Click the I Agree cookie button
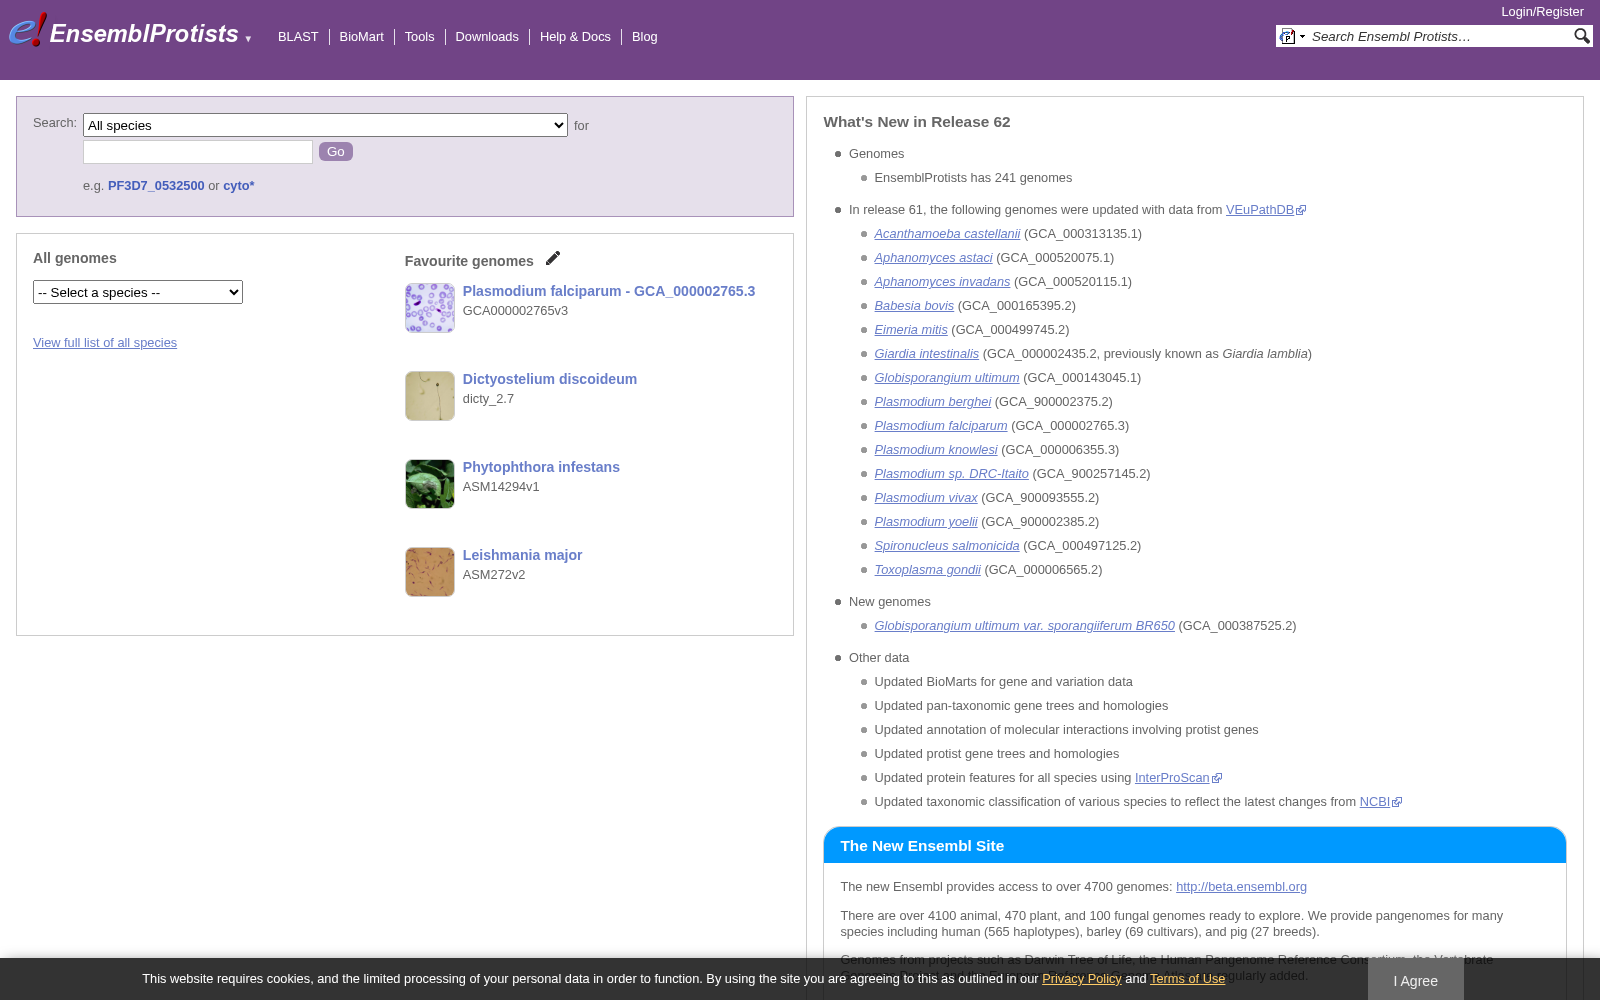The width and height of the screenshot is (1600, 1000). (1416, 980)
